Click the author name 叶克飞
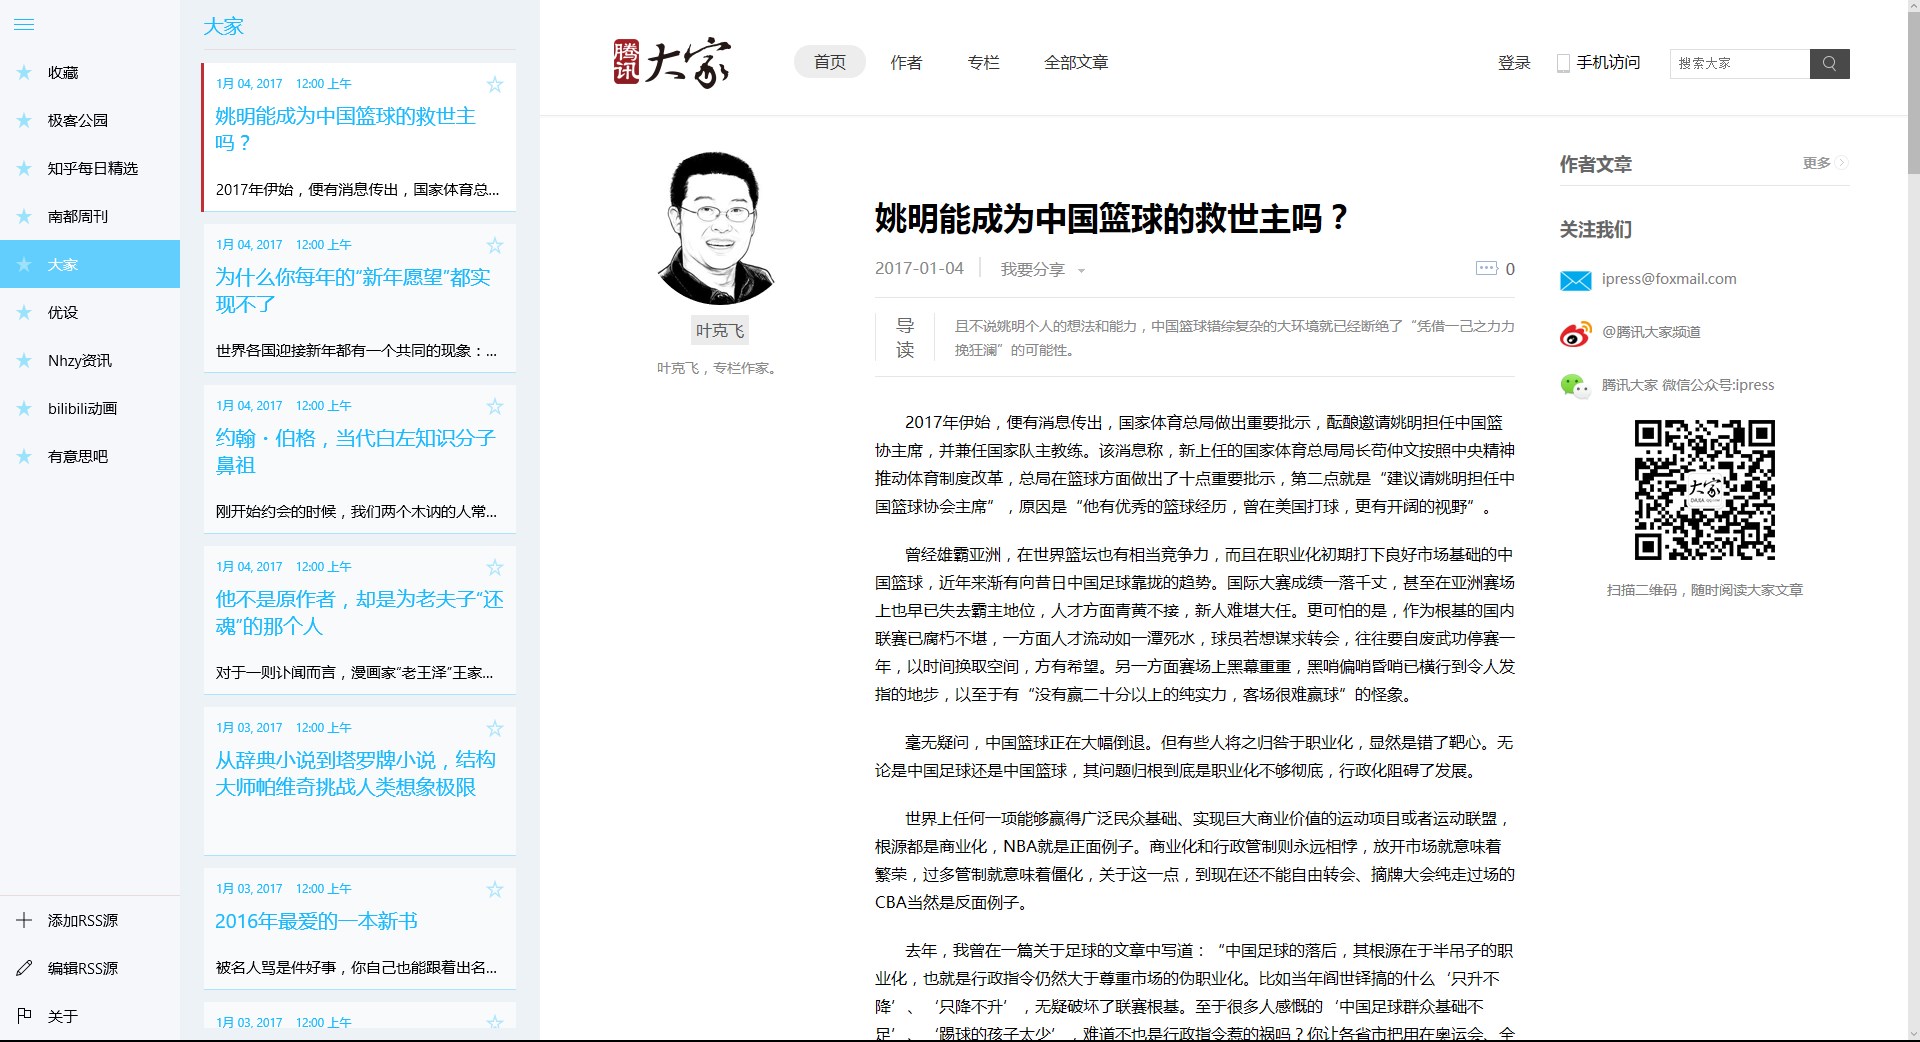This screenshot has width=1920, height=1042. (720, 331)
